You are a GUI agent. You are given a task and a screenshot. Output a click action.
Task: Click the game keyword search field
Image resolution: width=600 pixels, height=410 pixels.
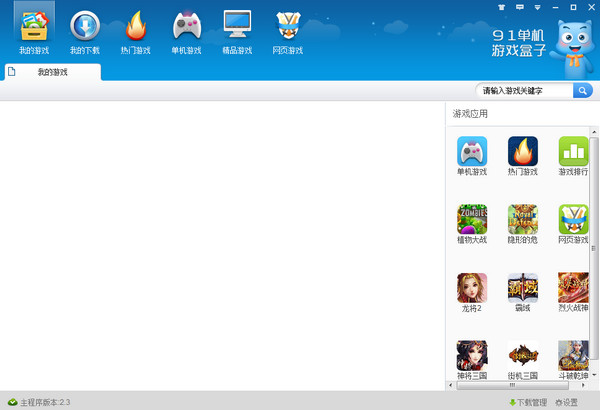522,90
